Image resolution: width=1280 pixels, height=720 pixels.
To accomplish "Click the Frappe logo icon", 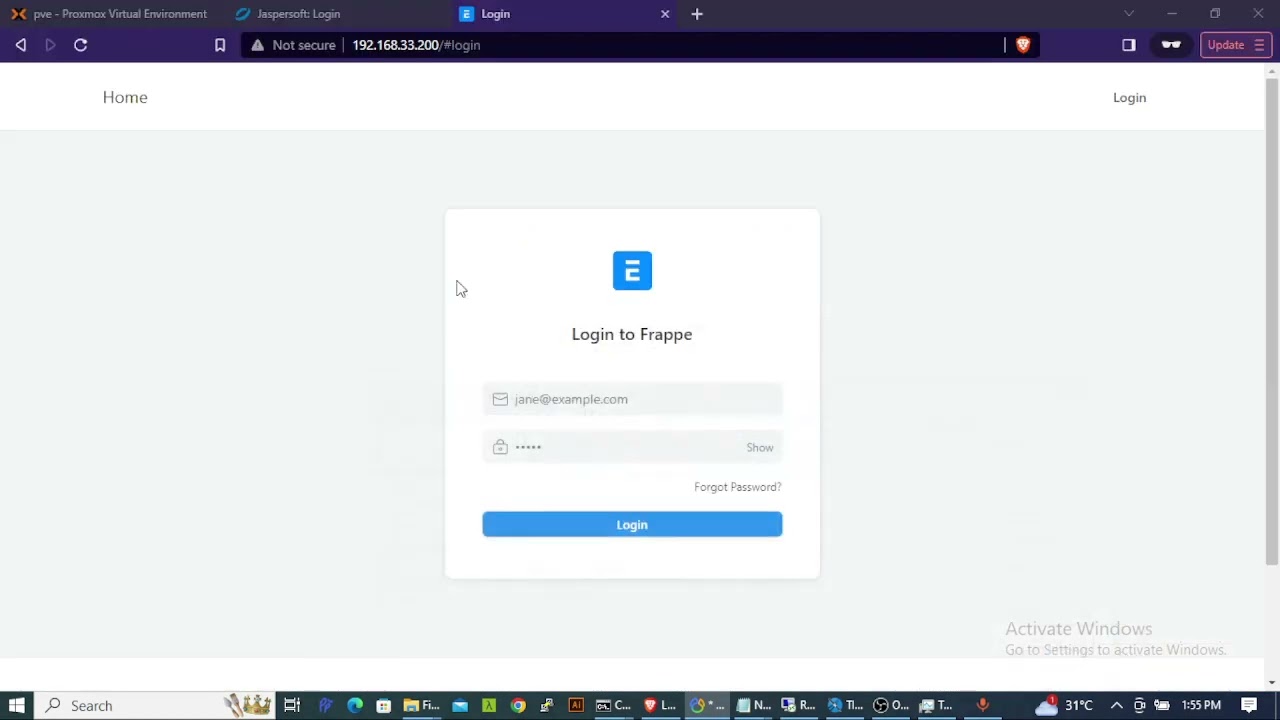I will tap(632, 271).
